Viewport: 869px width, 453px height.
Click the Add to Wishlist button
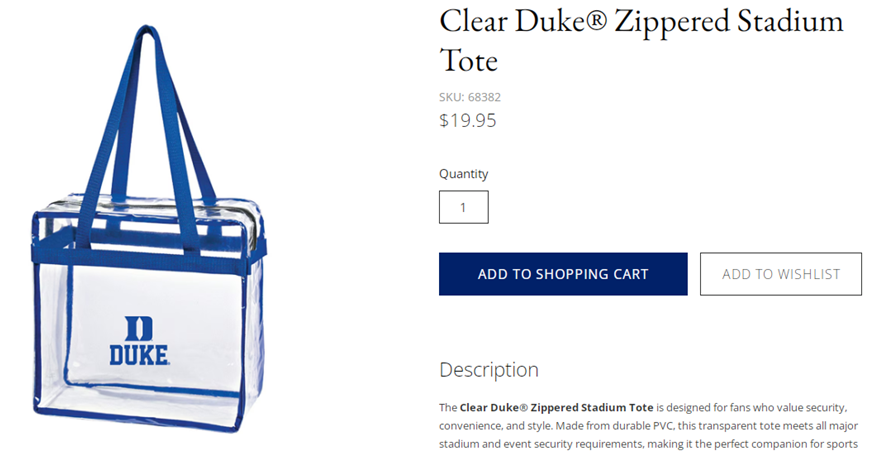(780, 274)
